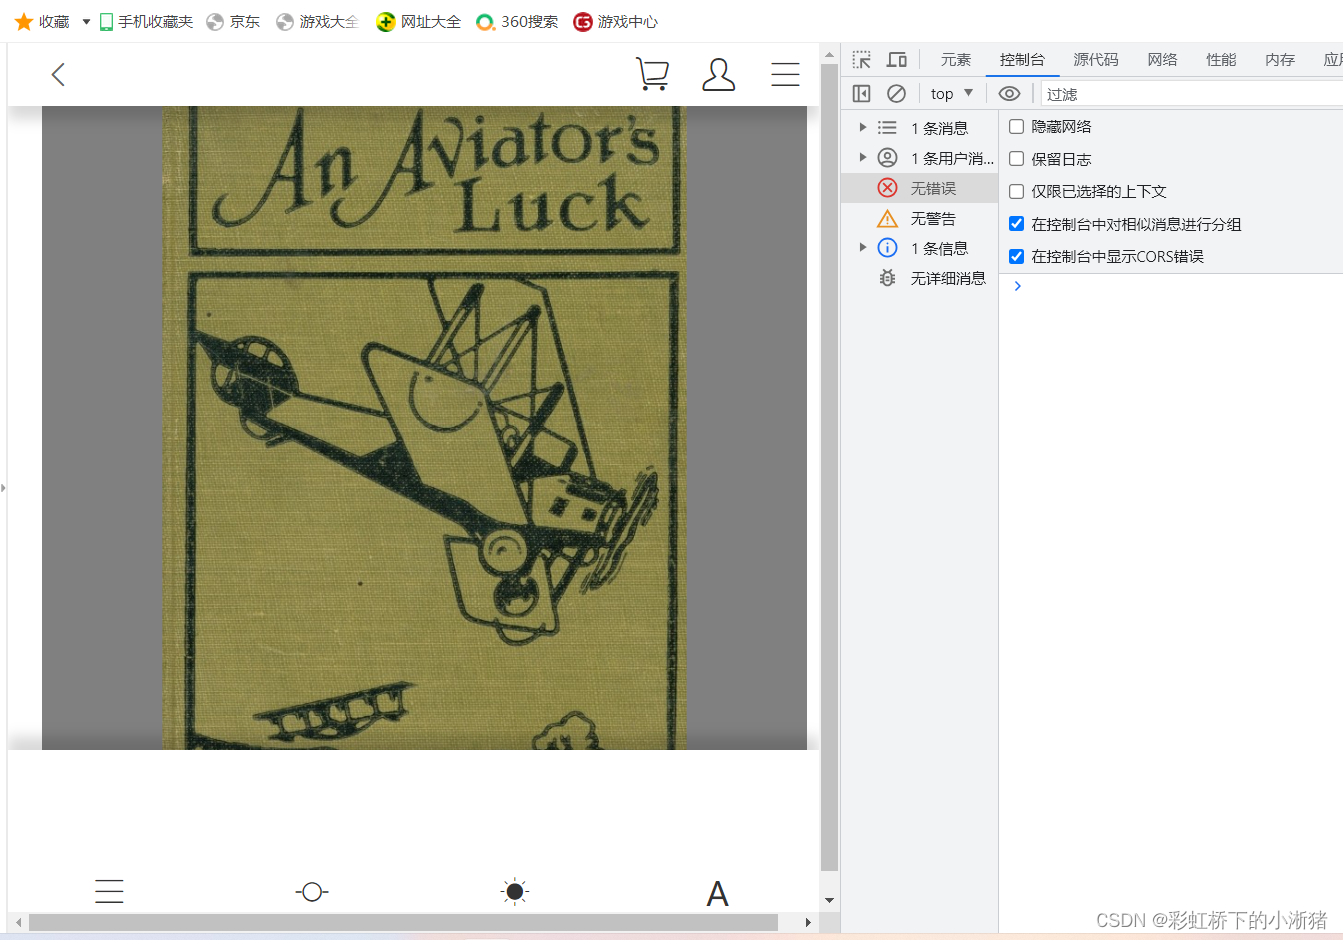The width and height of the screenshot is (1343, 940).
Task: Toggle the 隐藏网络 checkbox
Action: [x=1016, y=126]
